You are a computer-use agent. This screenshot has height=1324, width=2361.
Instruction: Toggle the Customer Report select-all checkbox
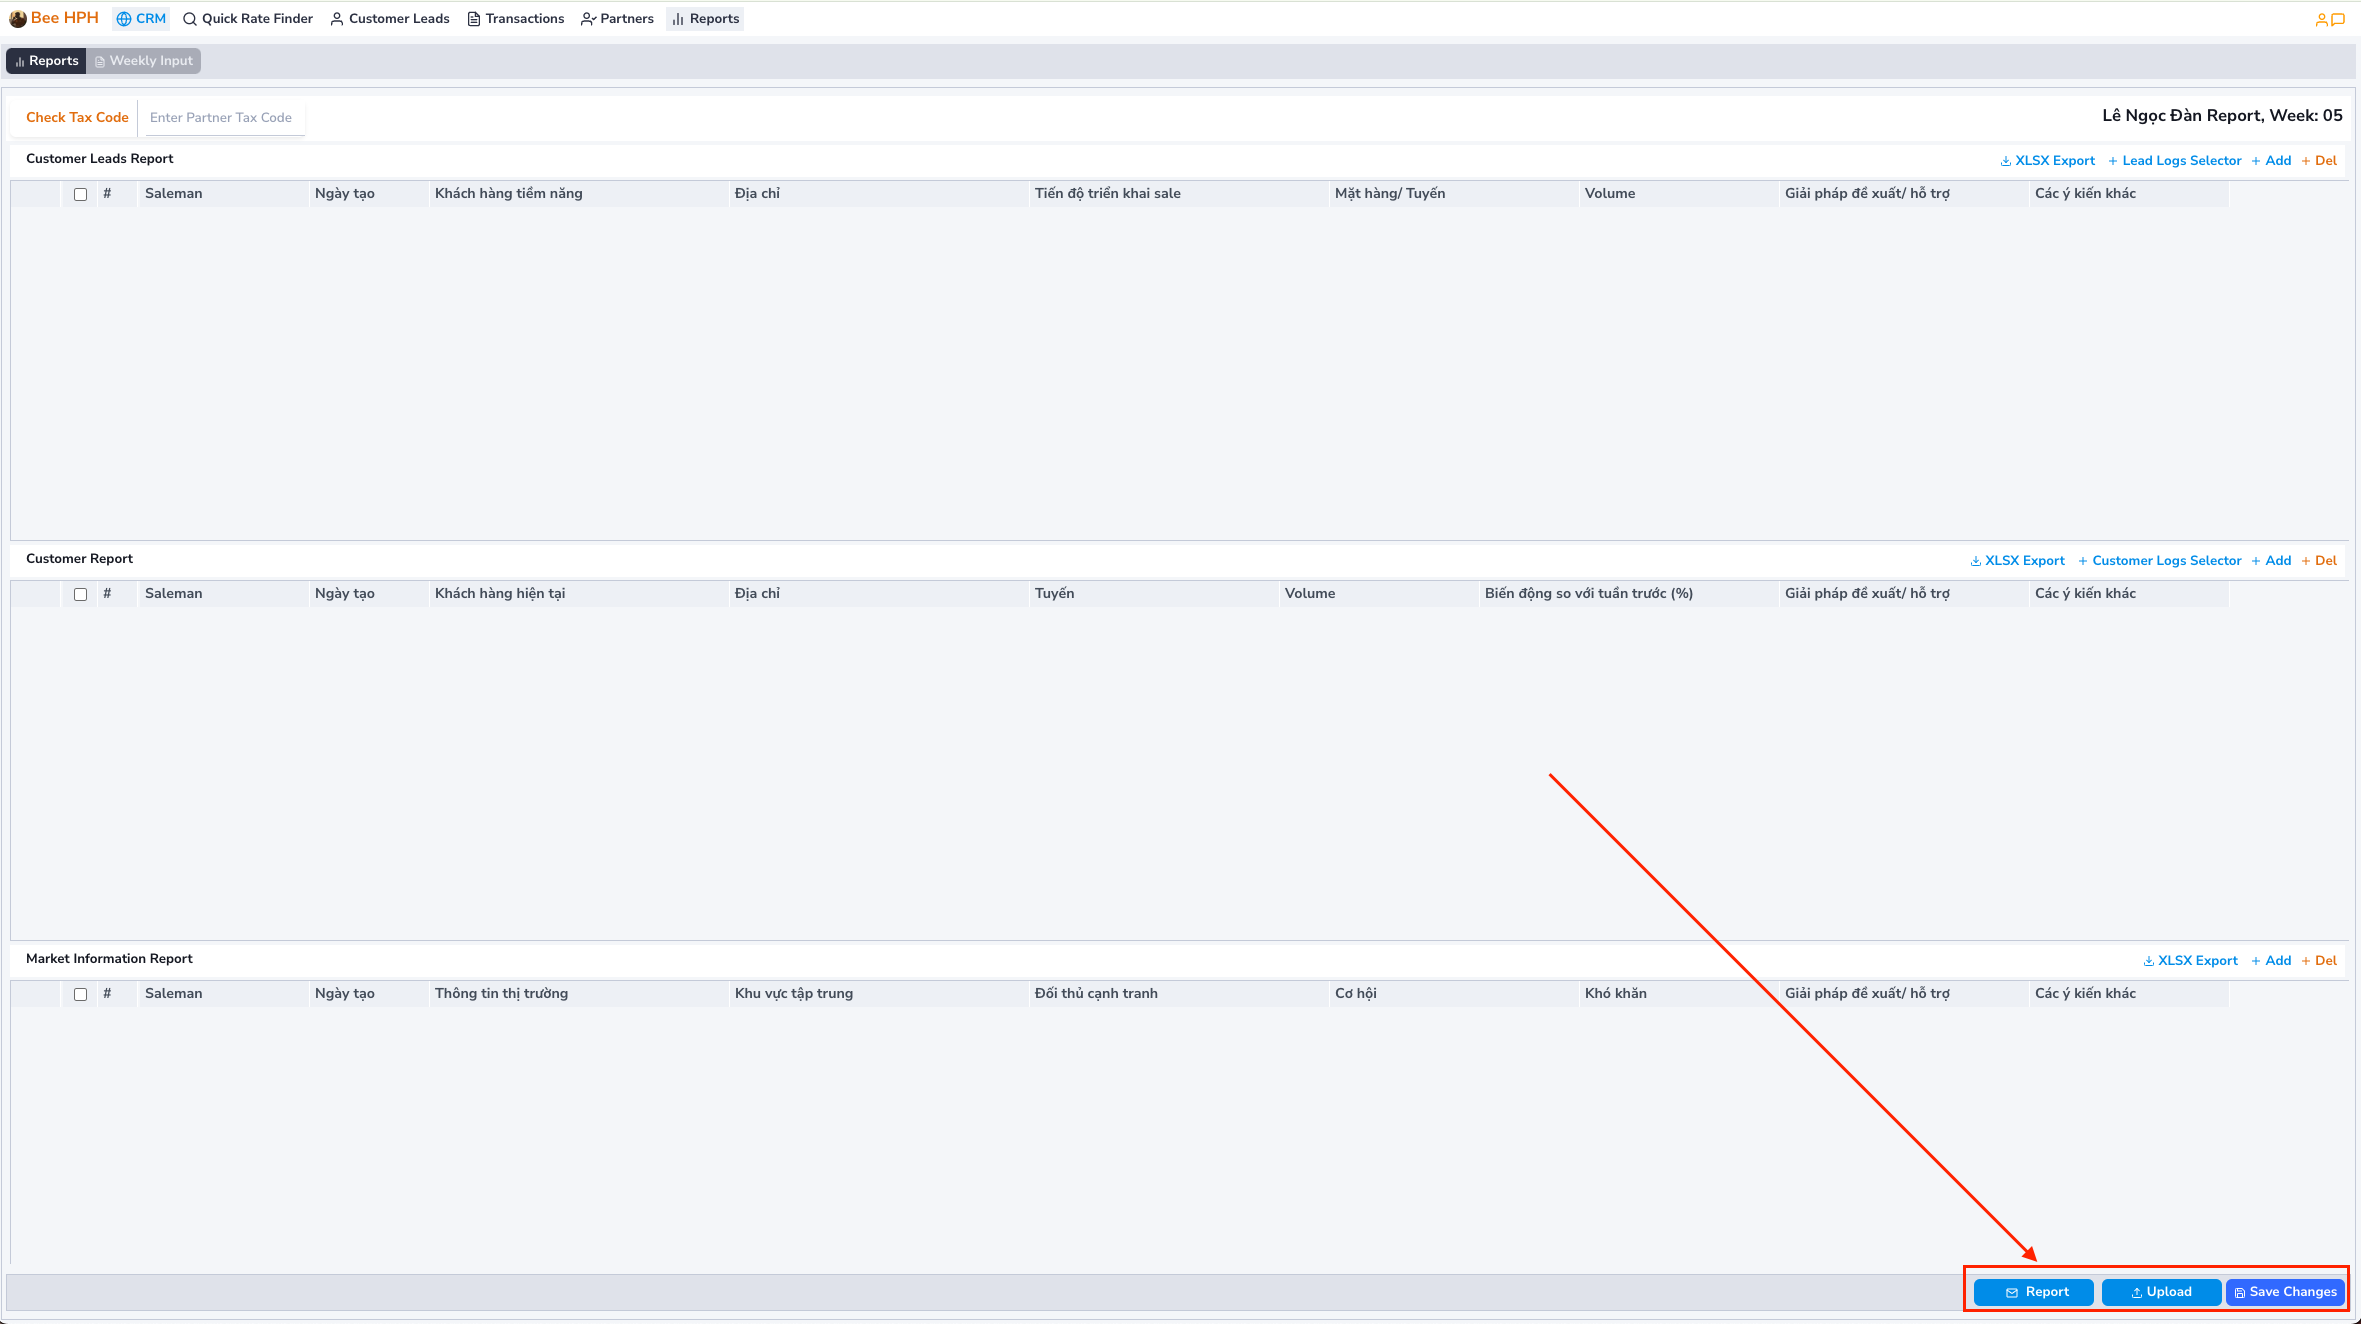81,594
